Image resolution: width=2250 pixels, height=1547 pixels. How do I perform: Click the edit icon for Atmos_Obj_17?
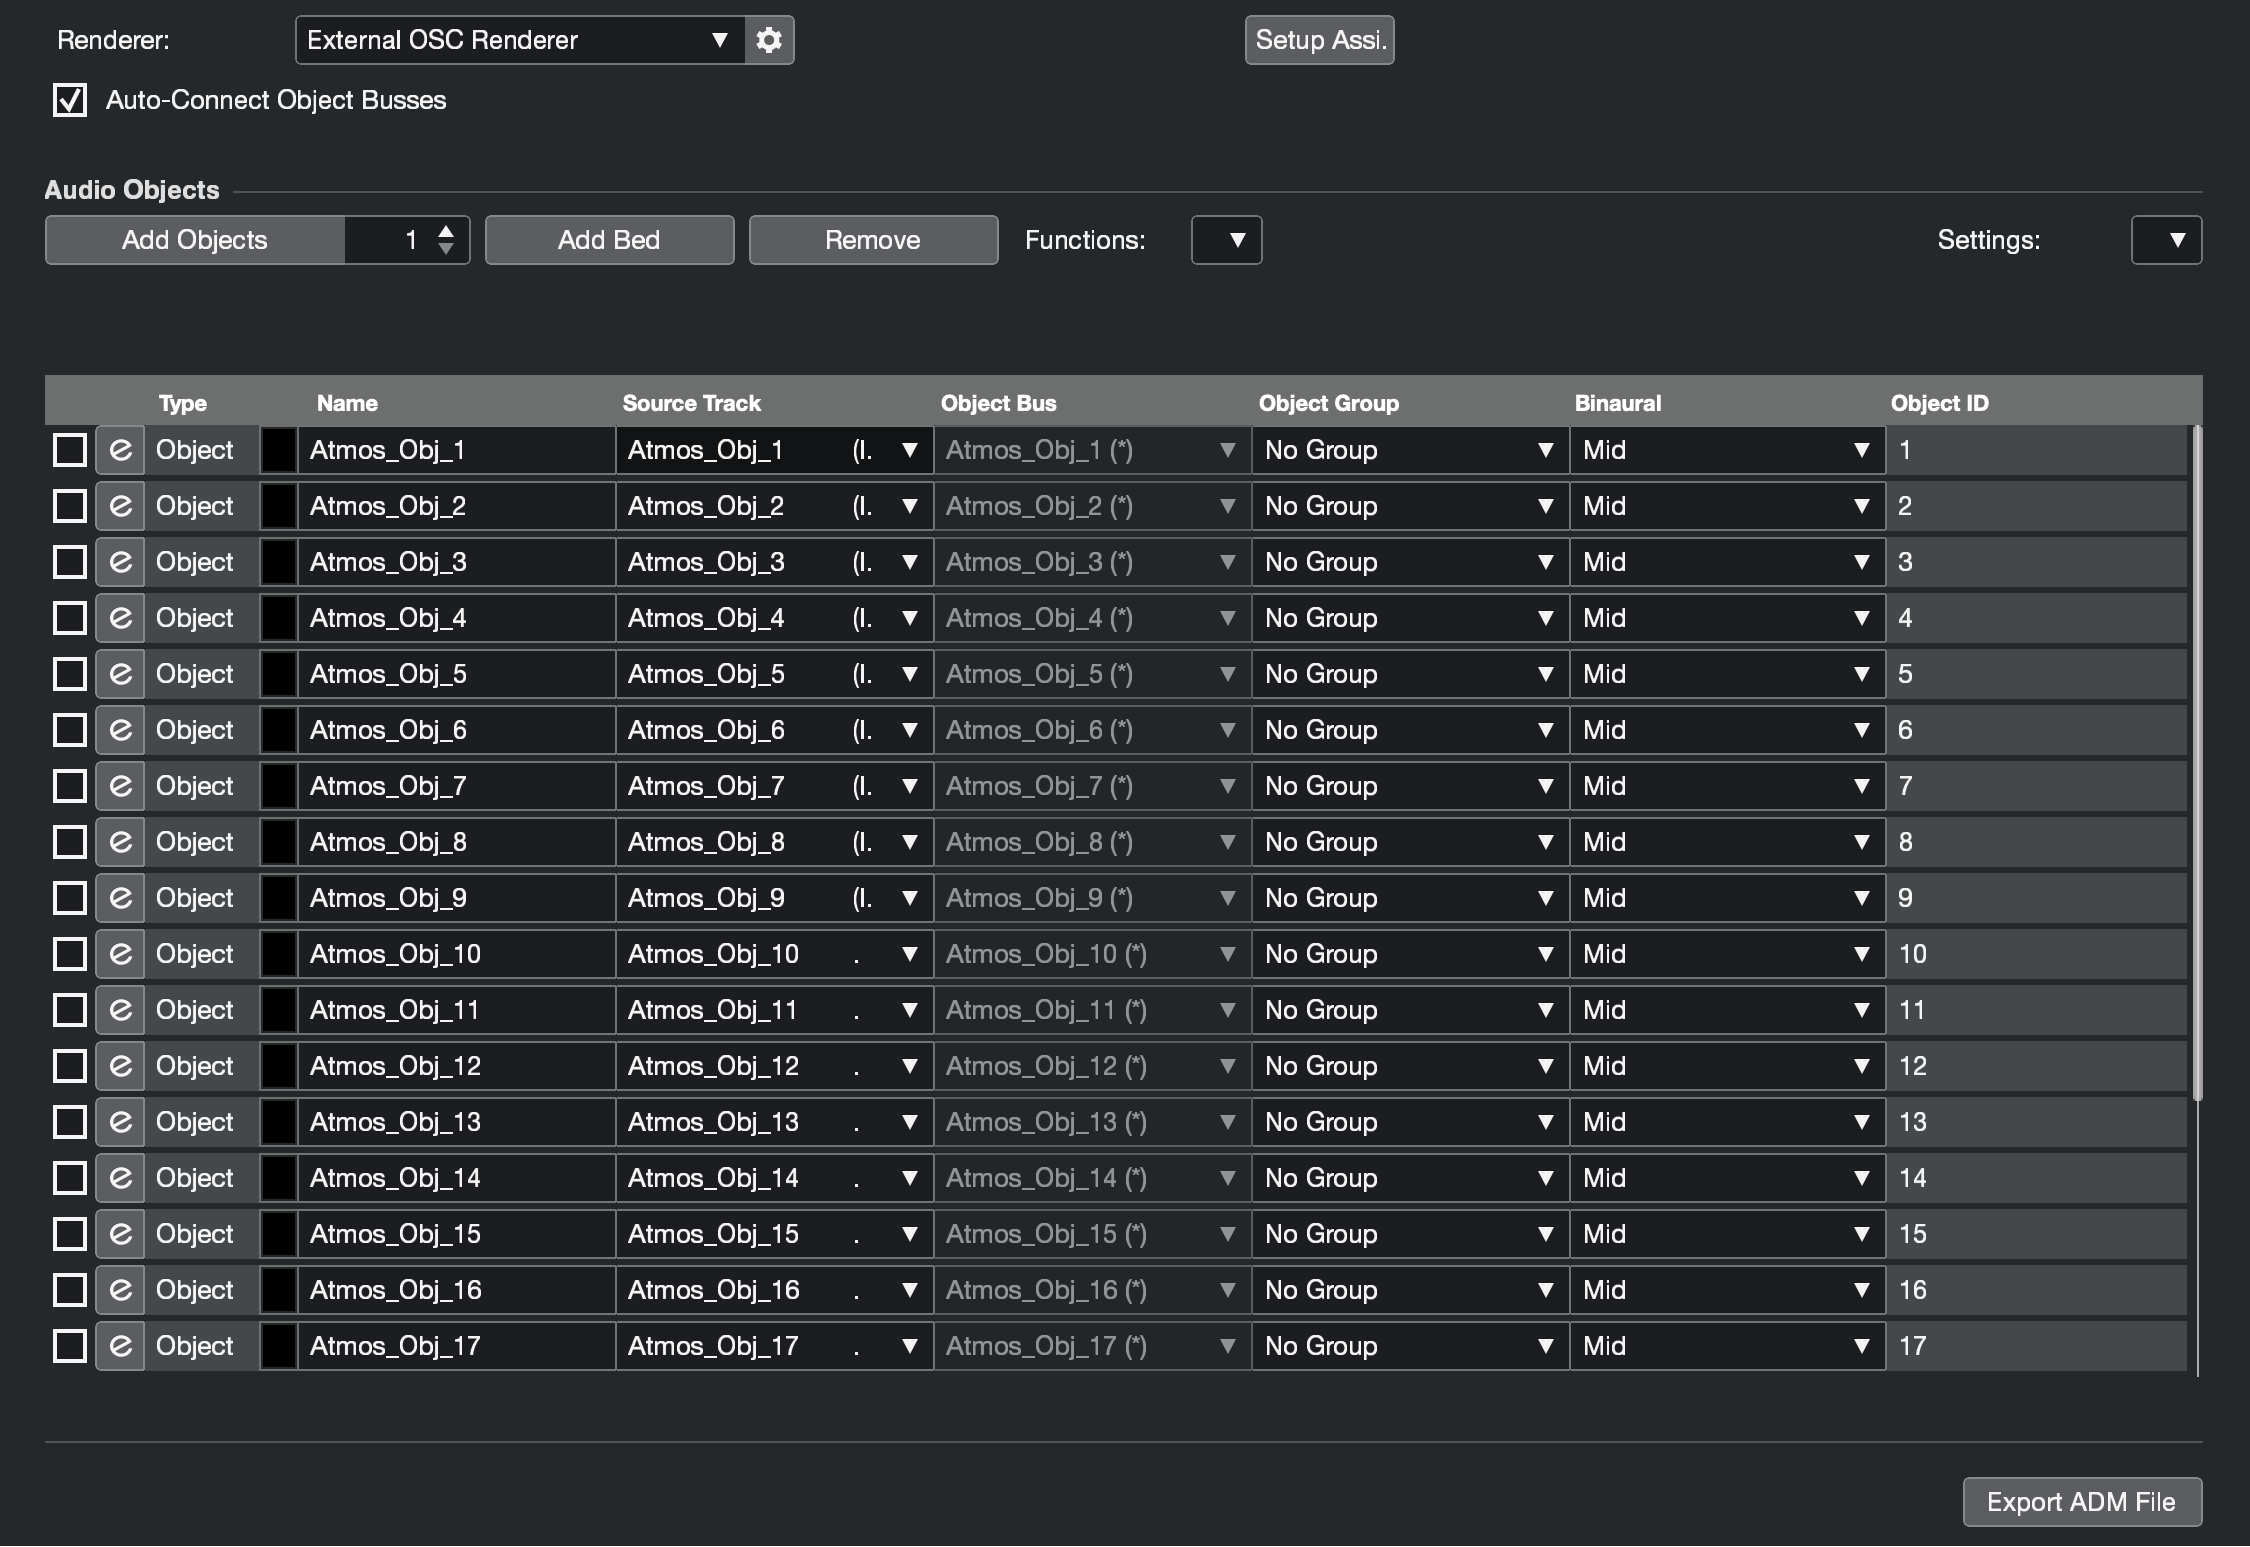coord(120,1346)
